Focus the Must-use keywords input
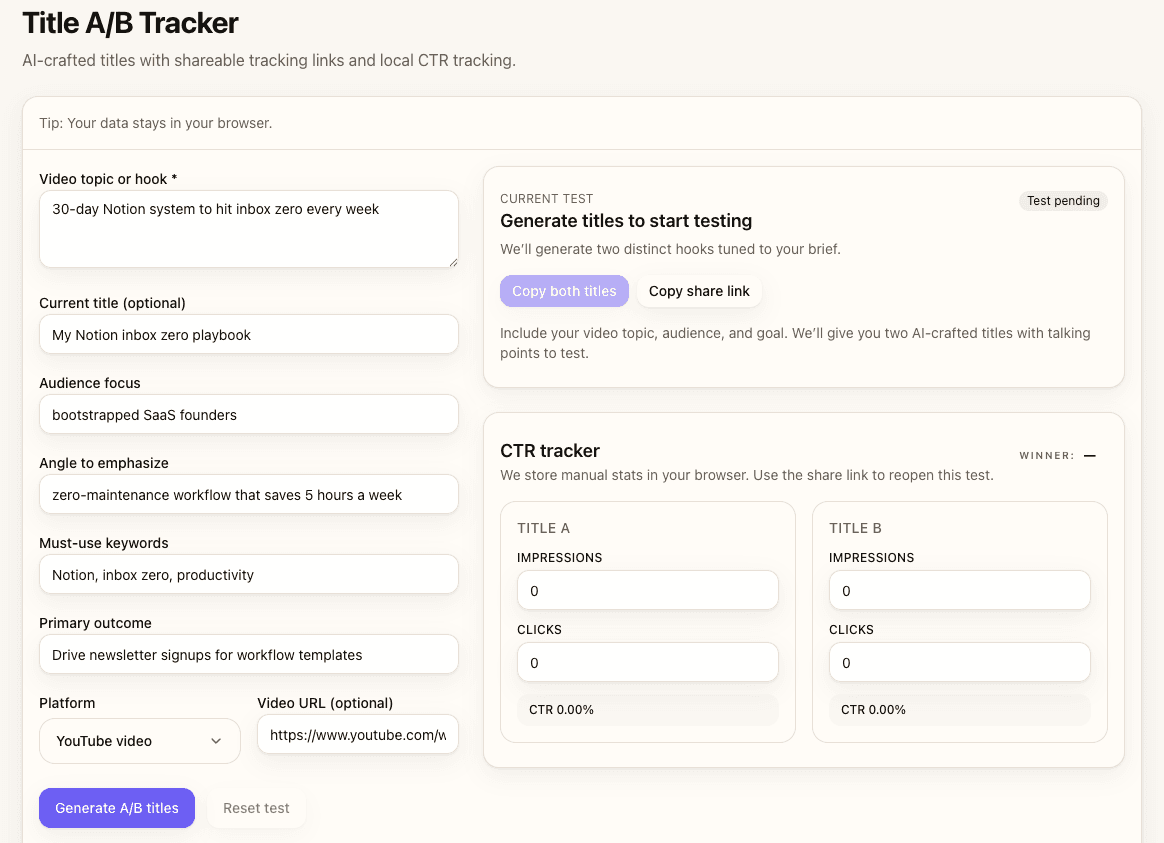 248,574
